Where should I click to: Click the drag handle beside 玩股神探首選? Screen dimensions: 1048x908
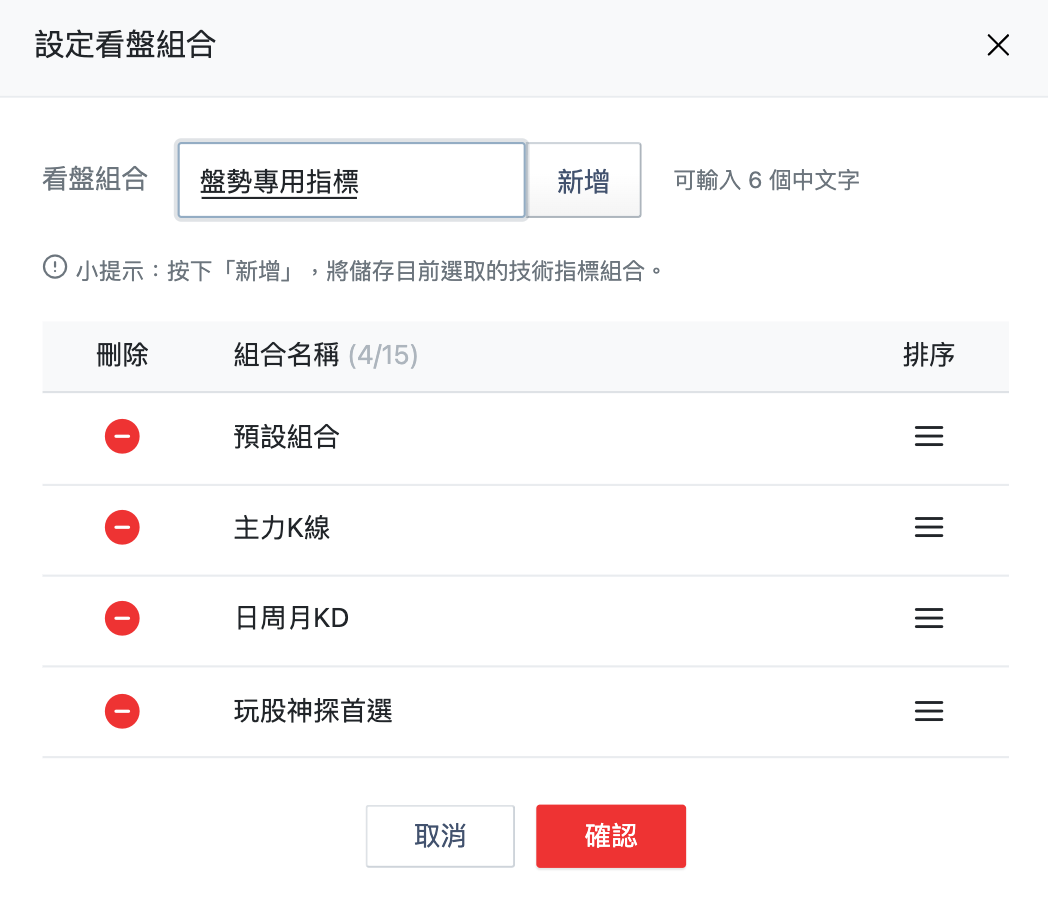point(929,711)
